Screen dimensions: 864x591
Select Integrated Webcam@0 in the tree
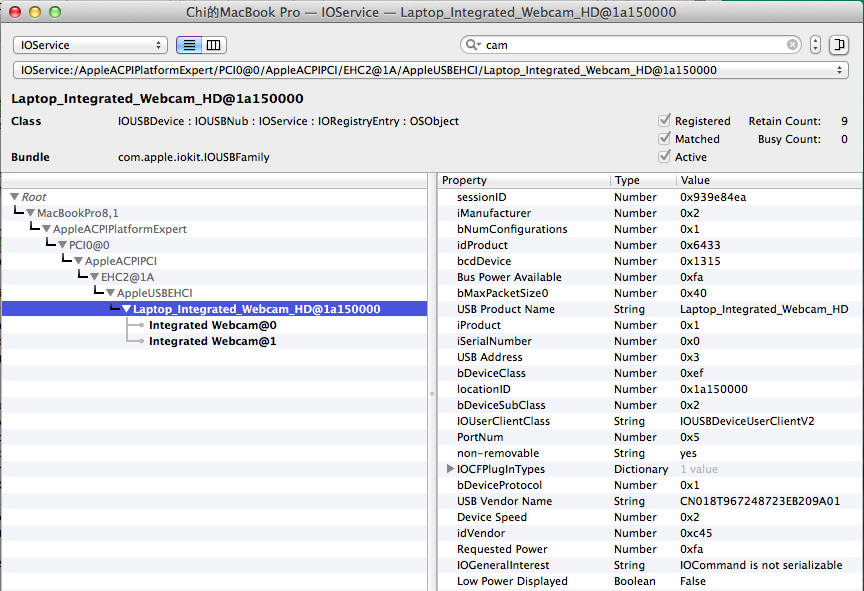click(212, 325)
